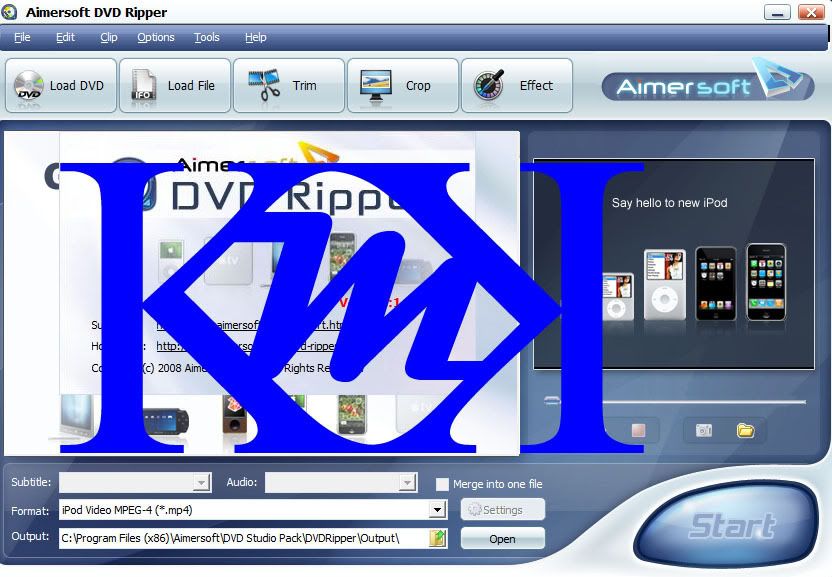Open the Effect adjustment tool
The height and width of the screenshot is (577, 832).
pos(517,85)
